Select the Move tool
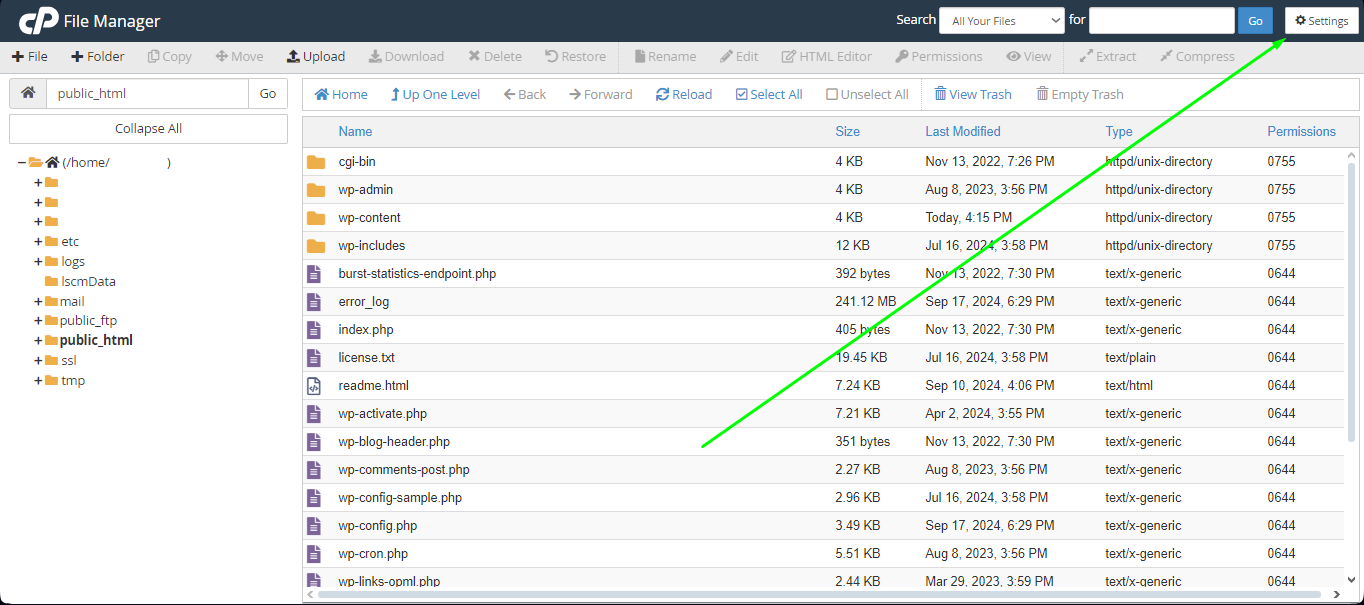This screenshot has height=605, width=1364. tap(239, 56)
